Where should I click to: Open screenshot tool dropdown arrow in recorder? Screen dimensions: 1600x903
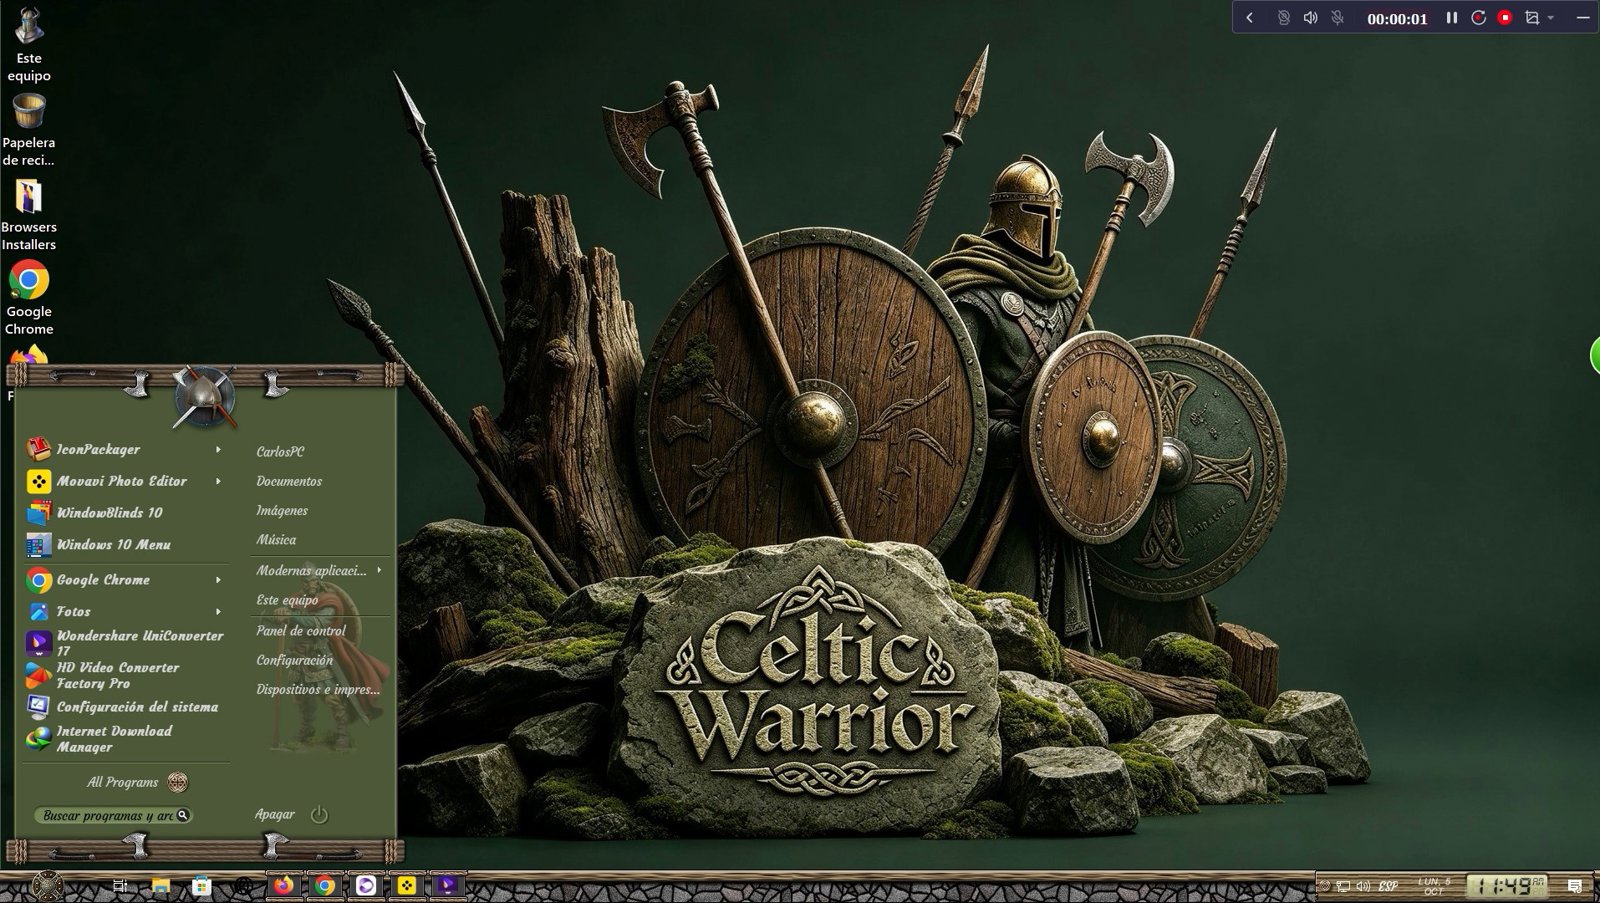pyautogui.click(x=1551, y=18)
